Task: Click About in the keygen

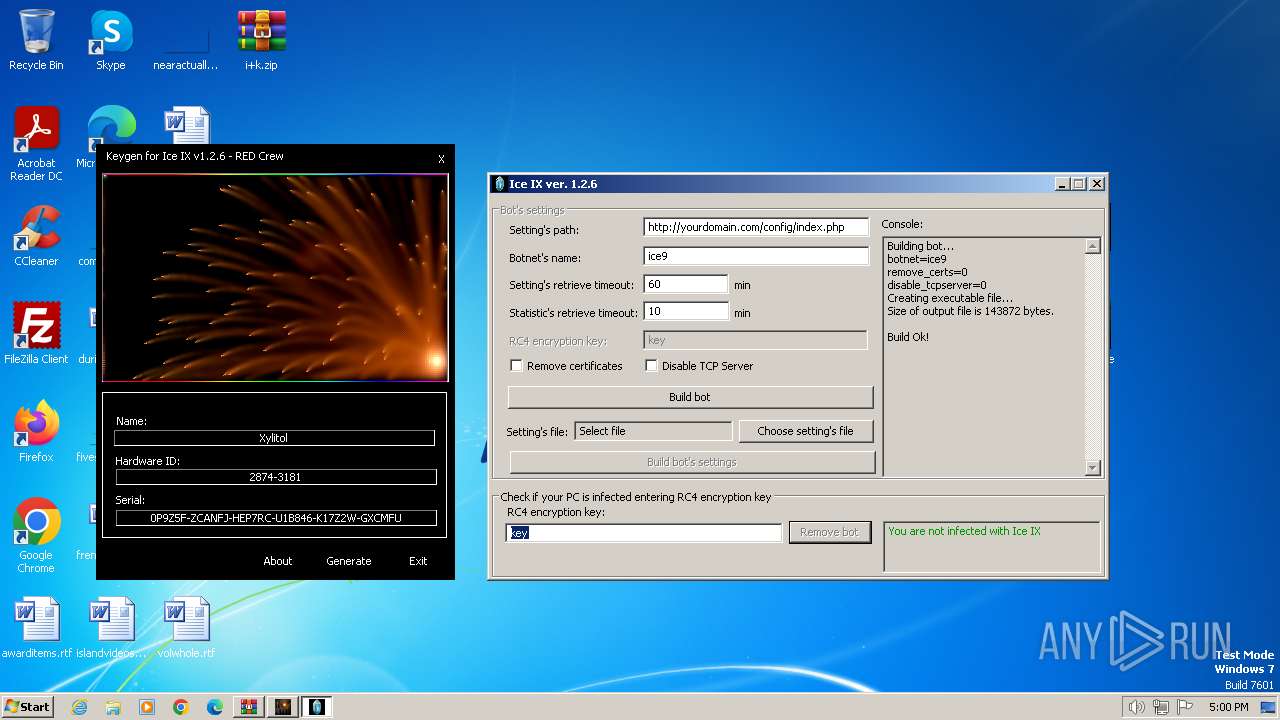Action: point(278,561)
